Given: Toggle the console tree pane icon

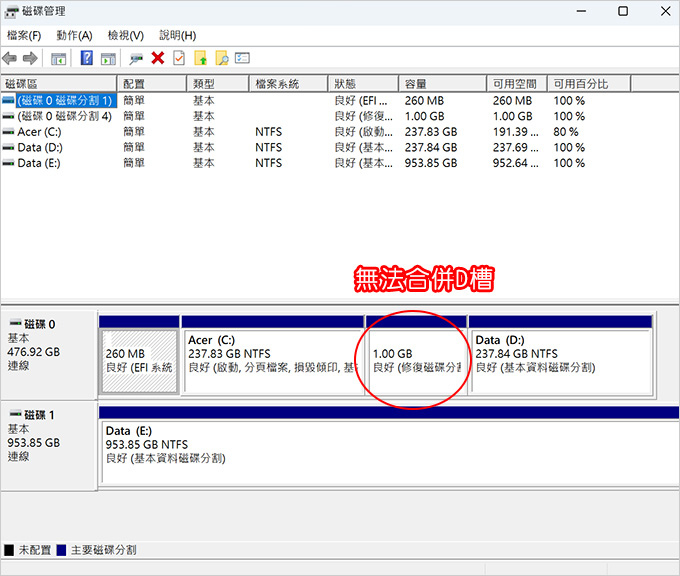Looking at the screenshot, I should (x=59, y=59).
